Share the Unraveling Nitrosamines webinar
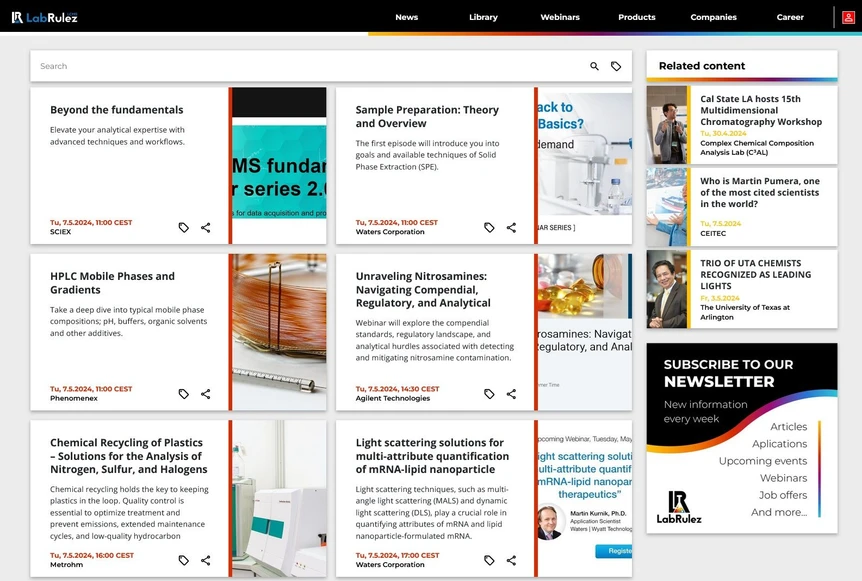The image size is (862, 581). pyautogui.click(x=511, y=394)
